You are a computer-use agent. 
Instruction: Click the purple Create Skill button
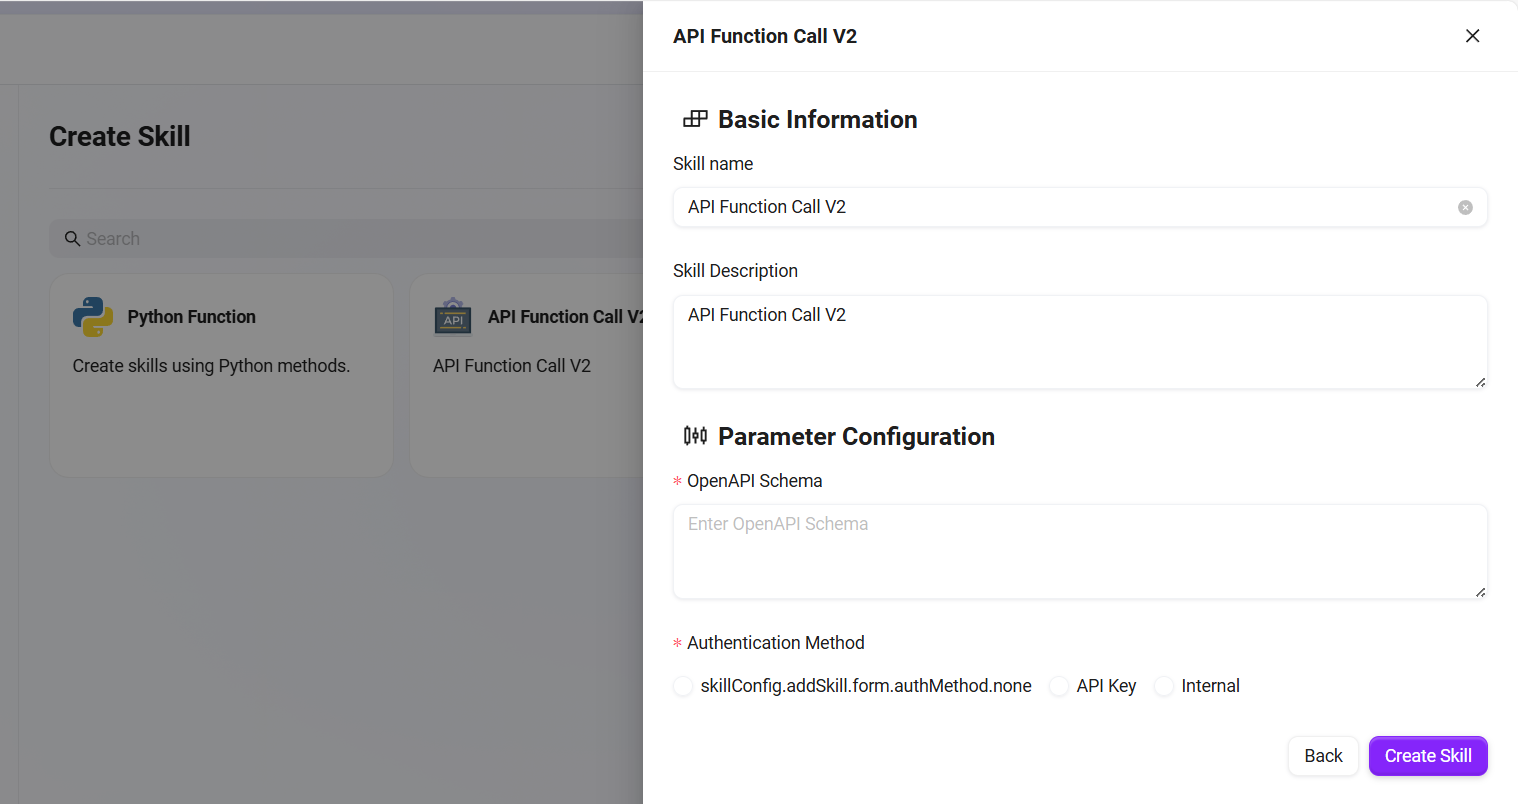click(1427, 756)
